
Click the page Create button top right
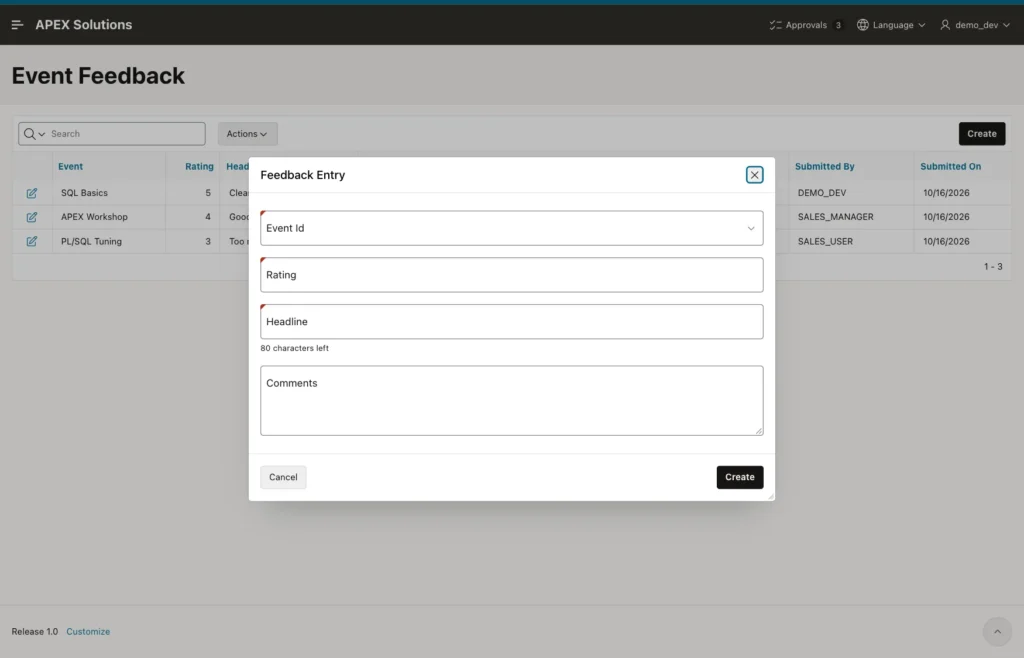pos(982,134)
